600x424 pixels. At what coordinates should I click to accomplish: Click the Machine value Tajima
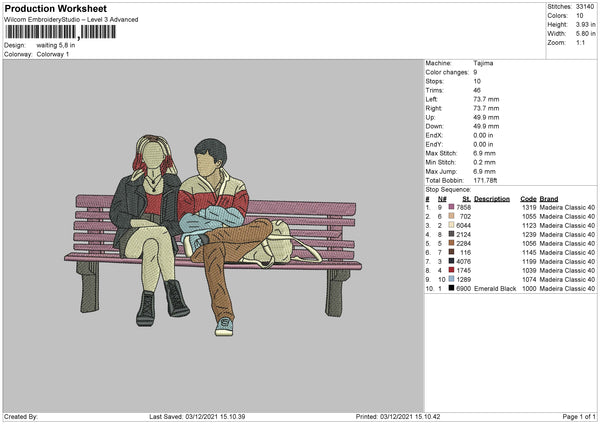(x=483, y=63)
